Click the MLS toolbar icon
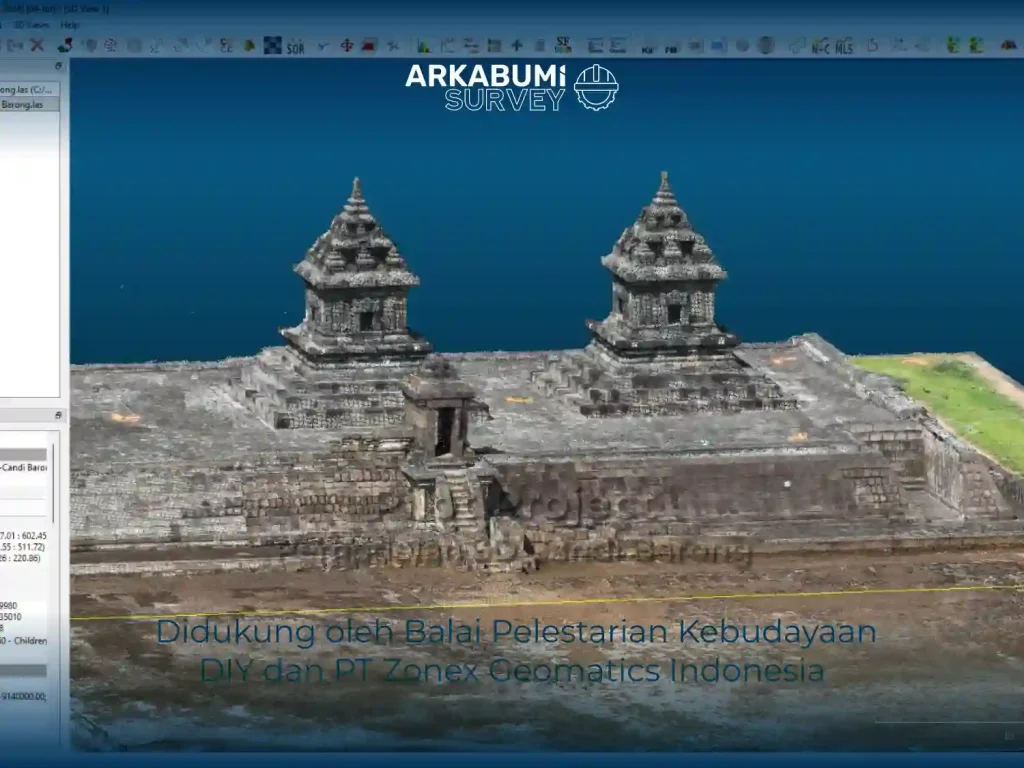The image size is (1024, 768). click(x=844, y=46)
